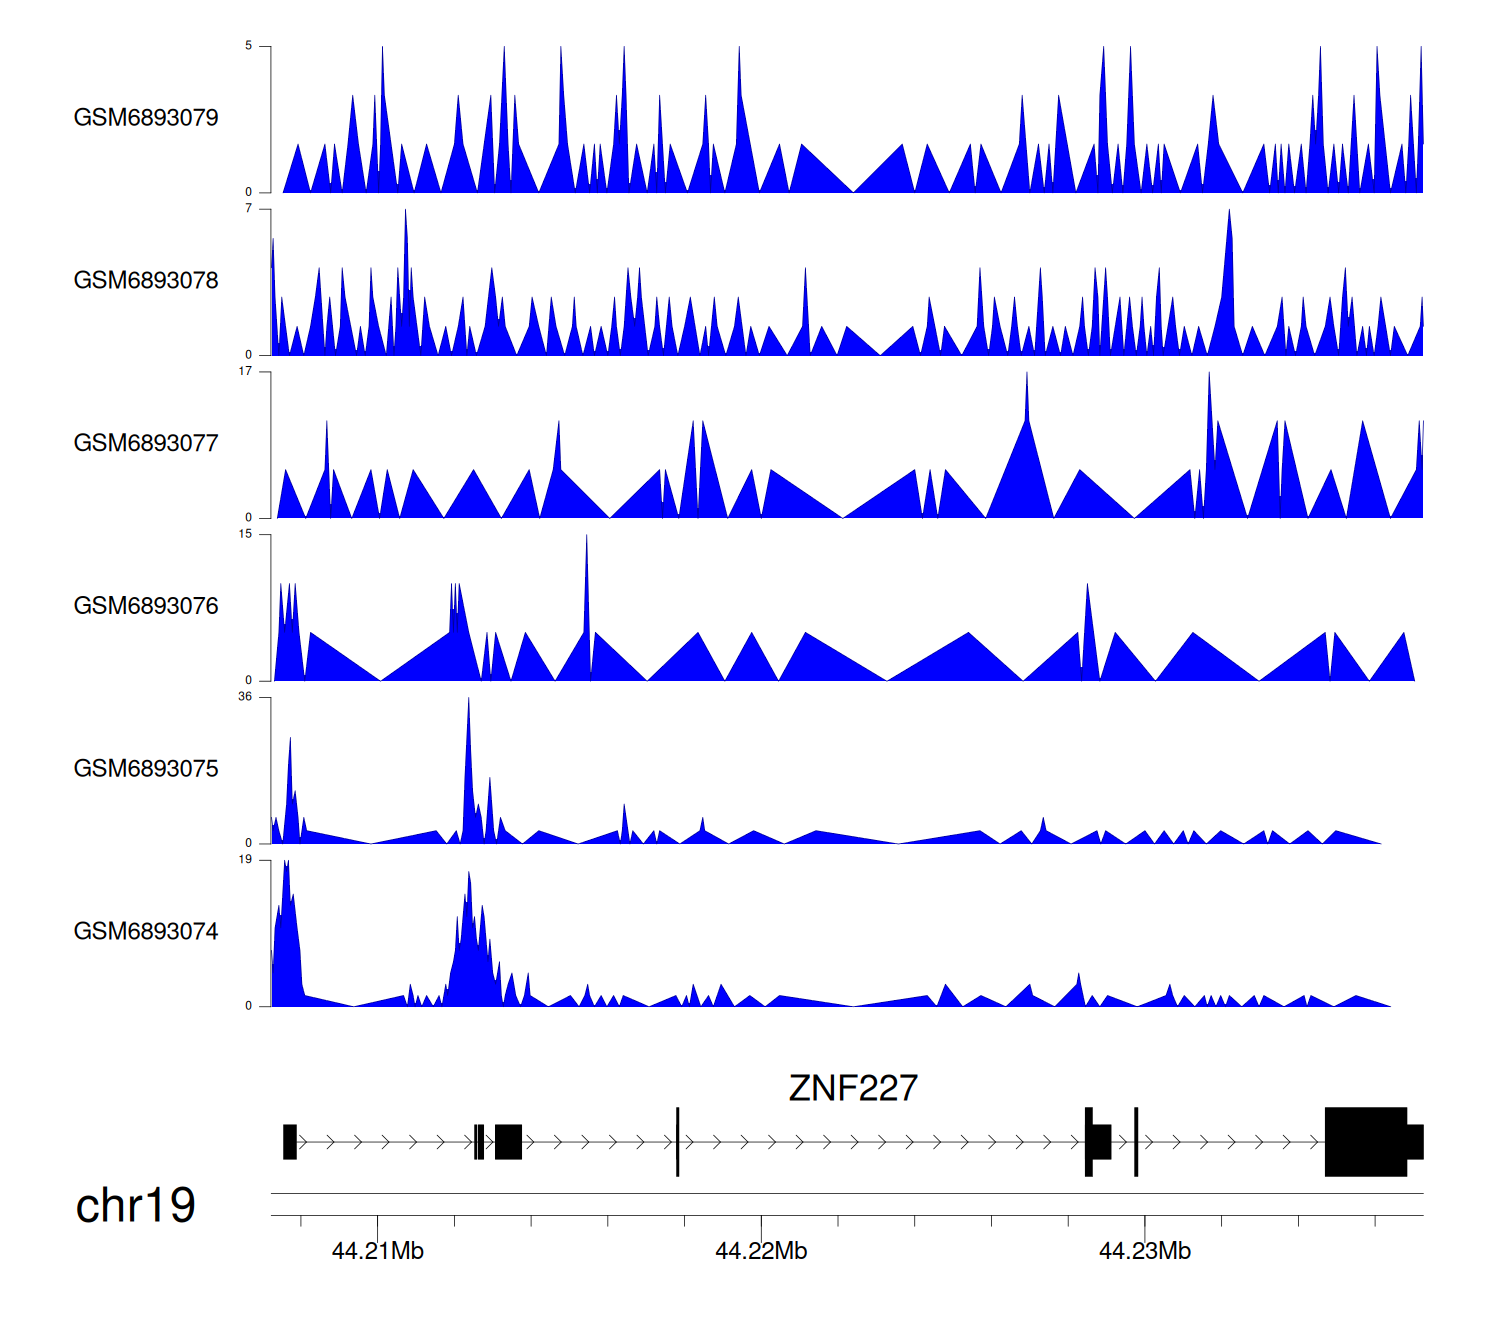Click the ZNF227 gene name
The image size is (1500, 1320).
(x=852, y=1088)
